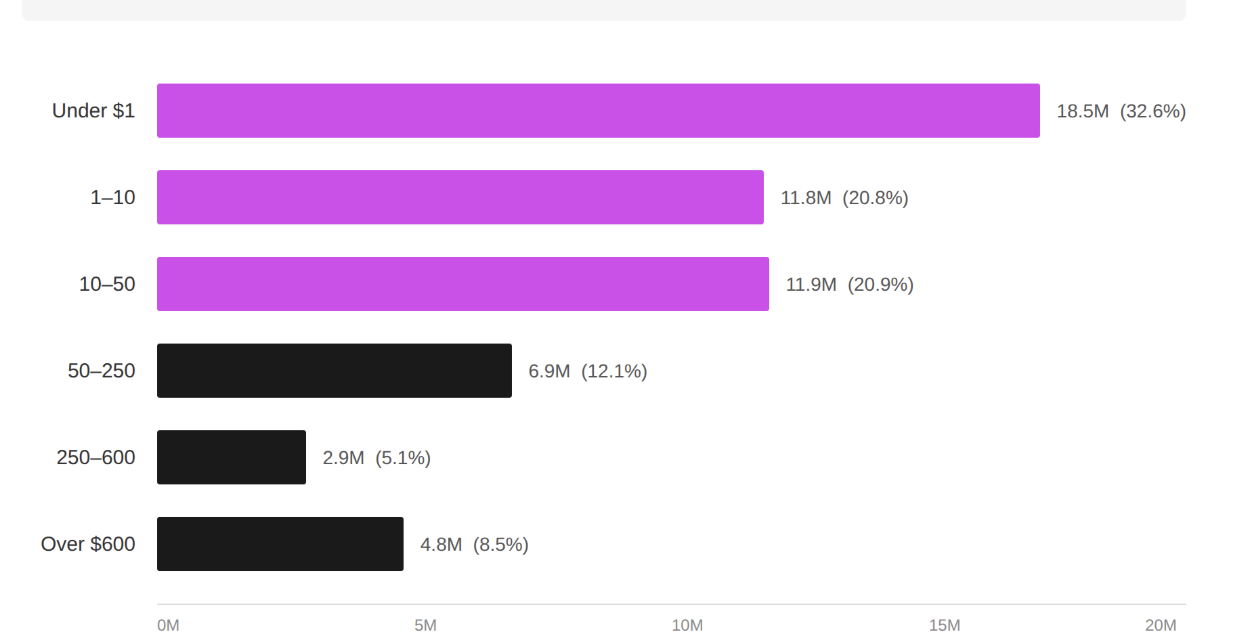Select the 11.8M (20.8%) value label
Viewport: 1258px width, 640px height.
pos(844,198)
